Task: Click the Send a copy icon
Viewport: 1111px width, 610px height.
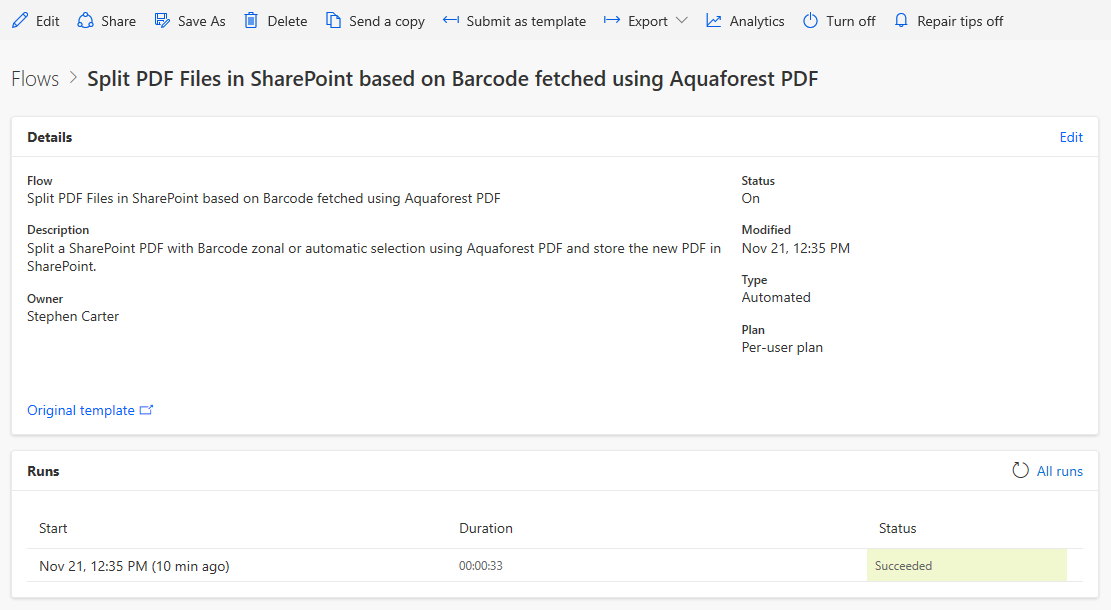Action: pos(334,21)
